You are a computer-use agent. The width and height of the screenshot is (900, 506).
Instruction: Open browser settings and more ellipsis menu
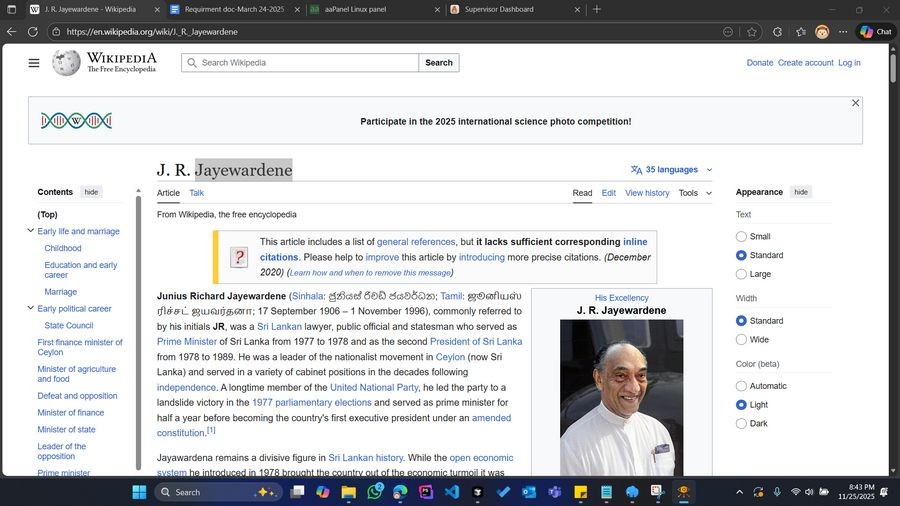pos(843,32)
